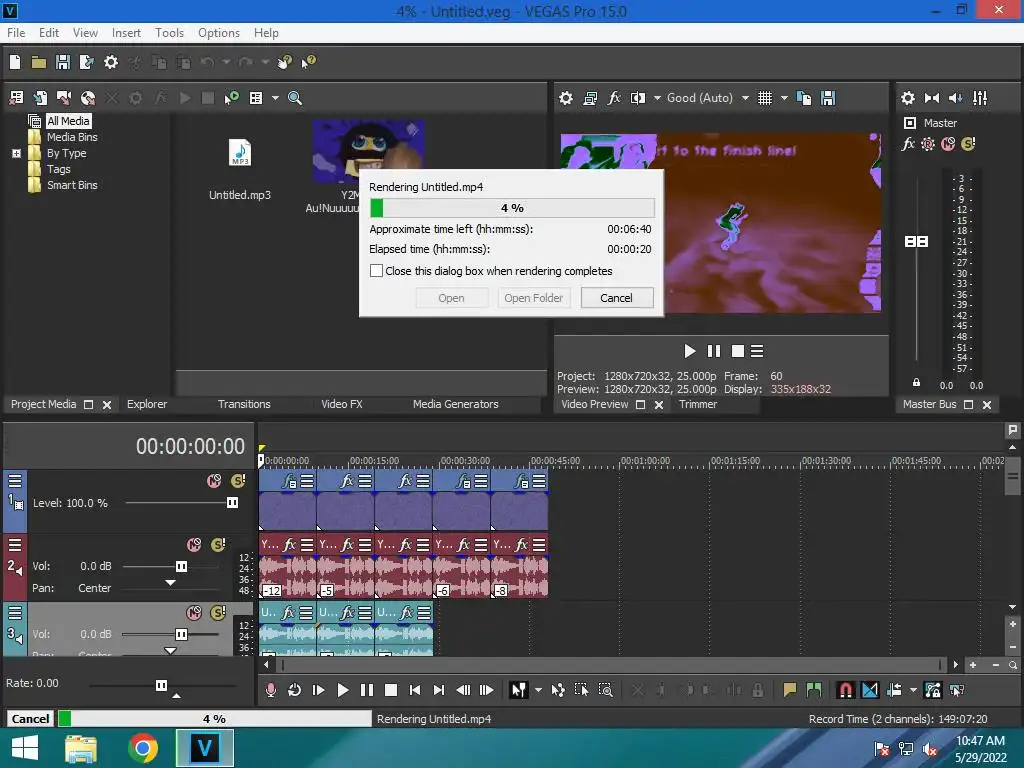
Task: Pause timeline playback in transport bar
Action: click(367, 690)
